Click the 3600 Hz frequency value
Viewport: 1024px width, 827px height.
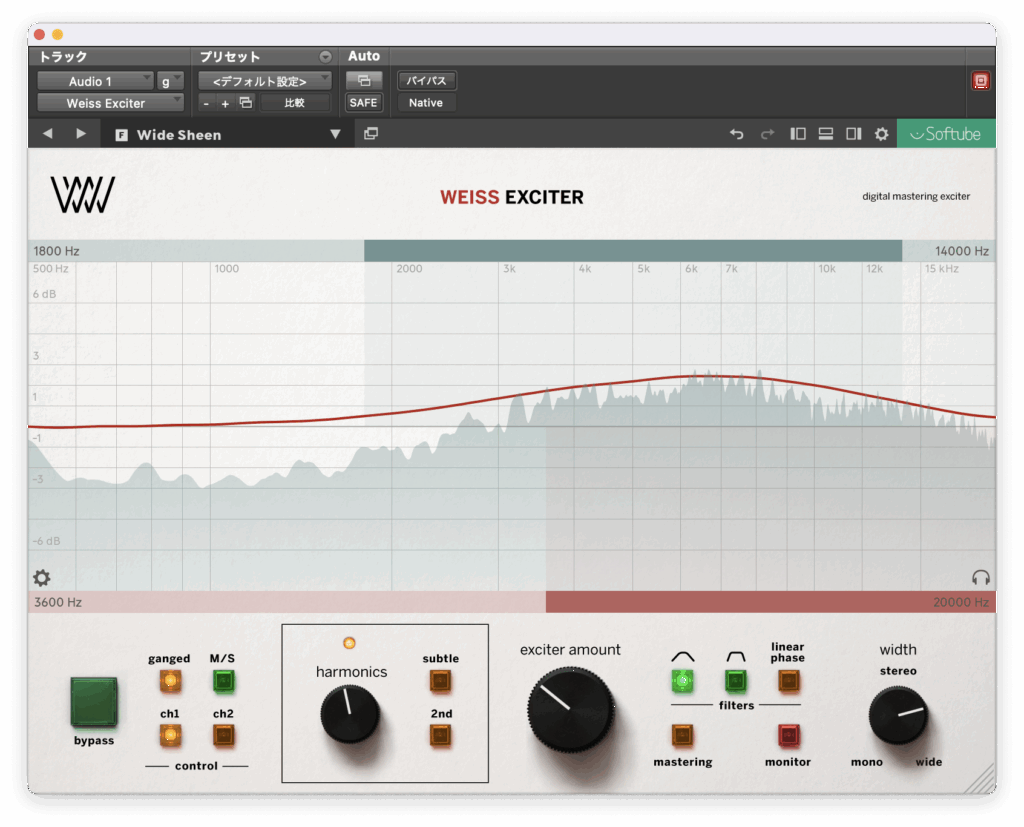[x=58, y=602]
